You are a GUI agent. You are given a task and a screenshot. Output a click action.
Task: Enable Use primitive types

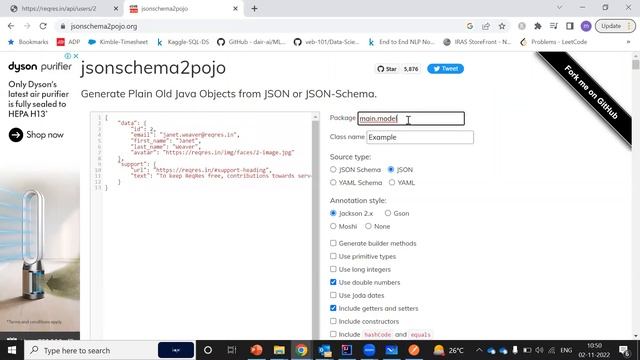[x=333, y=256]
